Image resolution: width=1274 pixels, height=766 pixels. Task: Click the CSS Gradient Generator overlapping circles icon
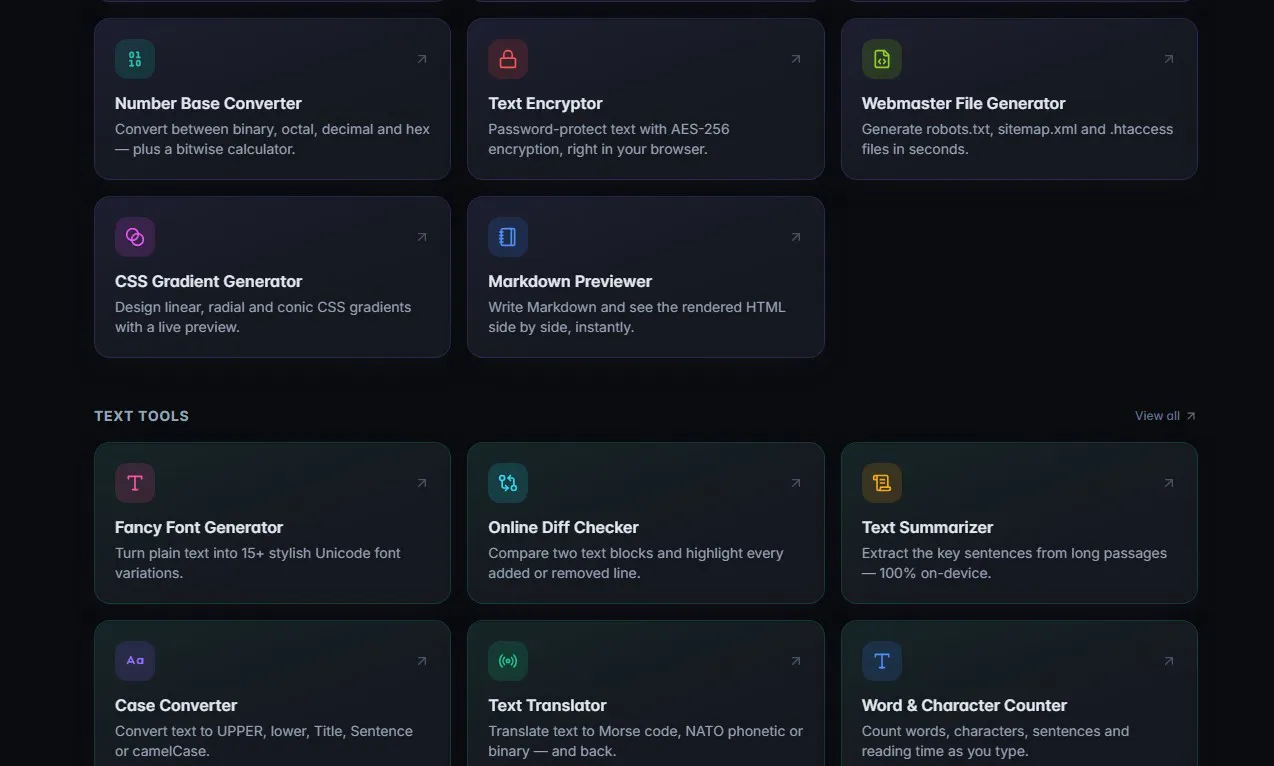click(135, 237)
